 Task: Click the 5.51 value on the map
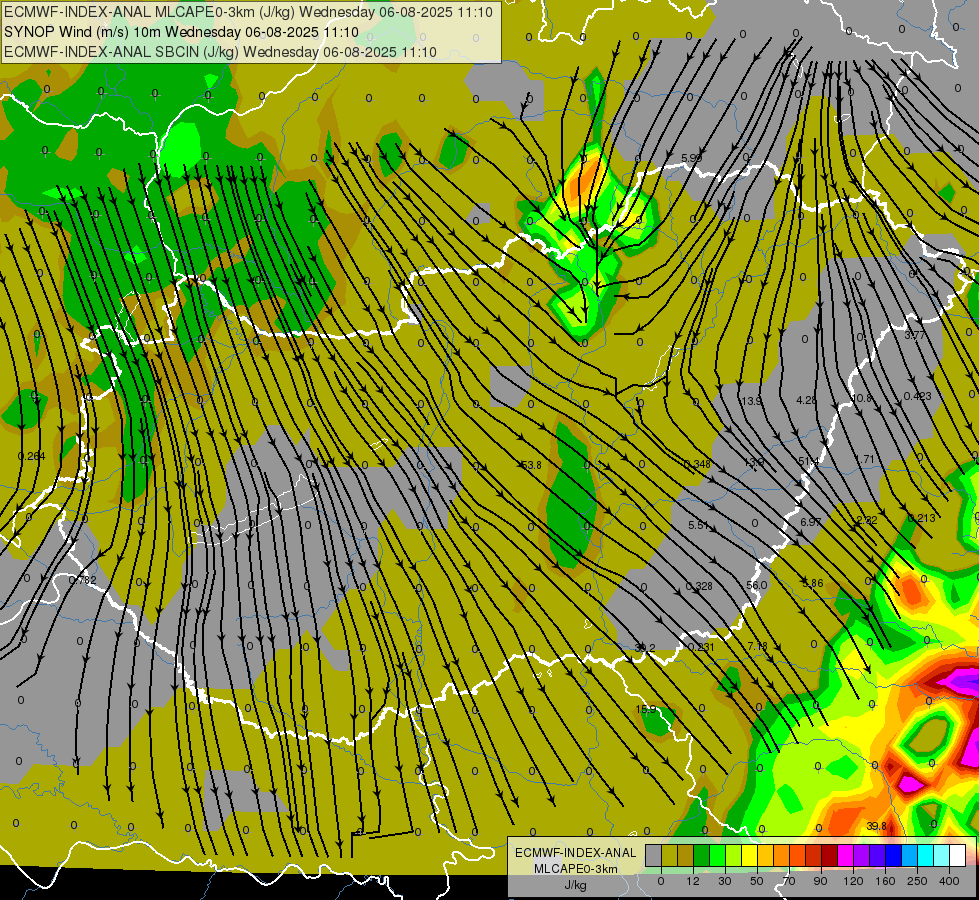(x=698, y=525)
